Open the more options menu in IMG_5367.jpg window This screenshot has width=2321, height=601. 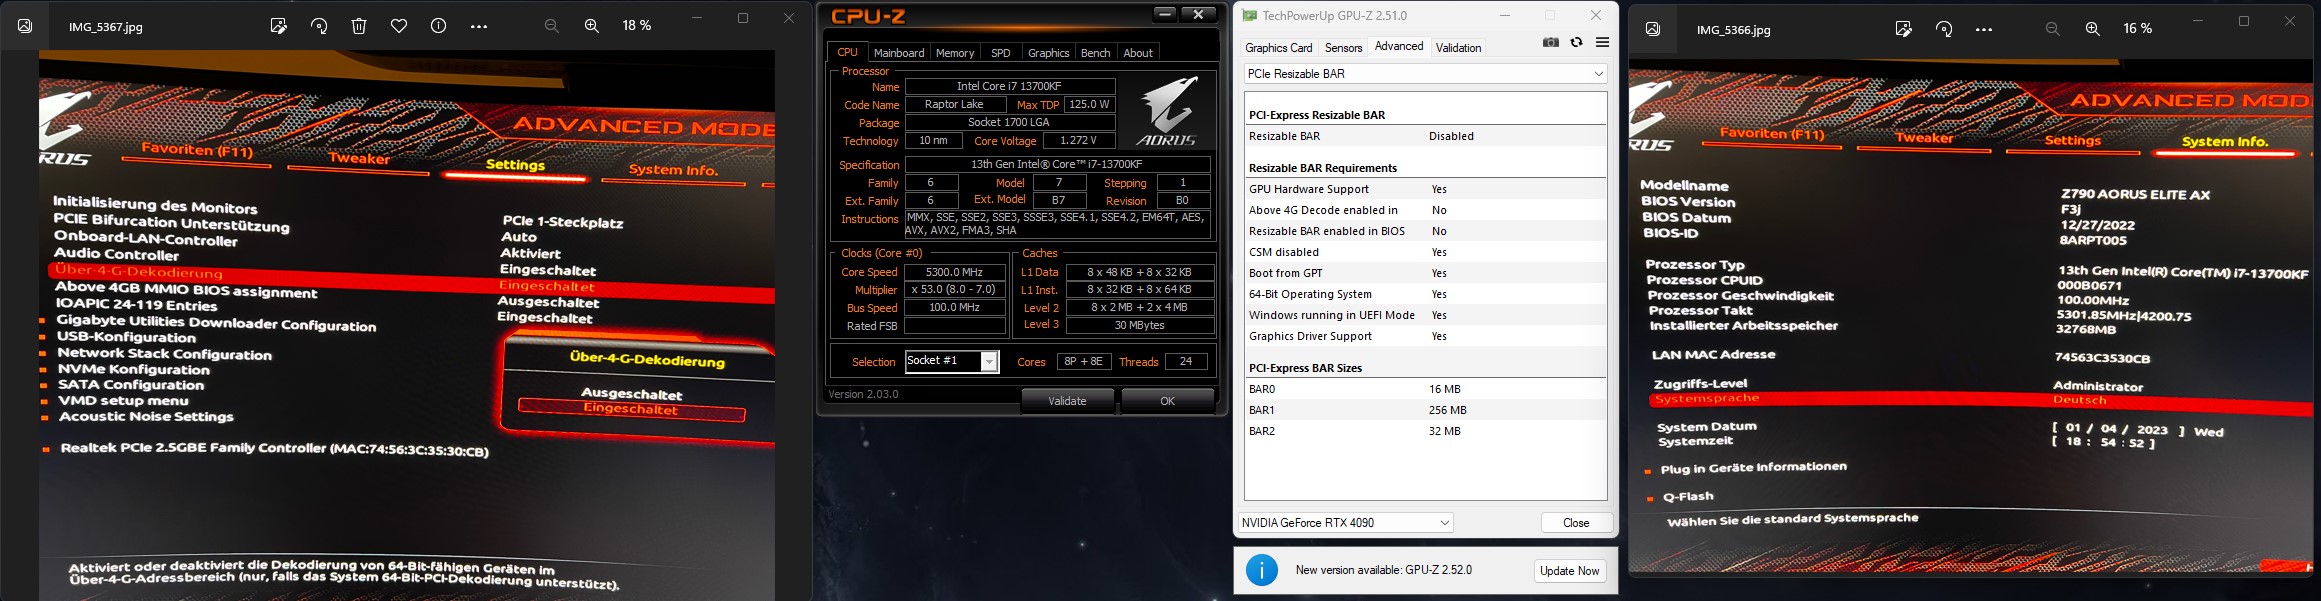479,26
